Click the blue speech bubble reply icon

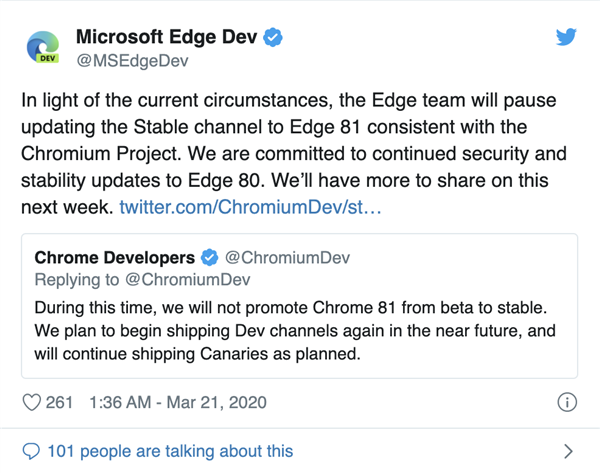[x=31, y=451]
